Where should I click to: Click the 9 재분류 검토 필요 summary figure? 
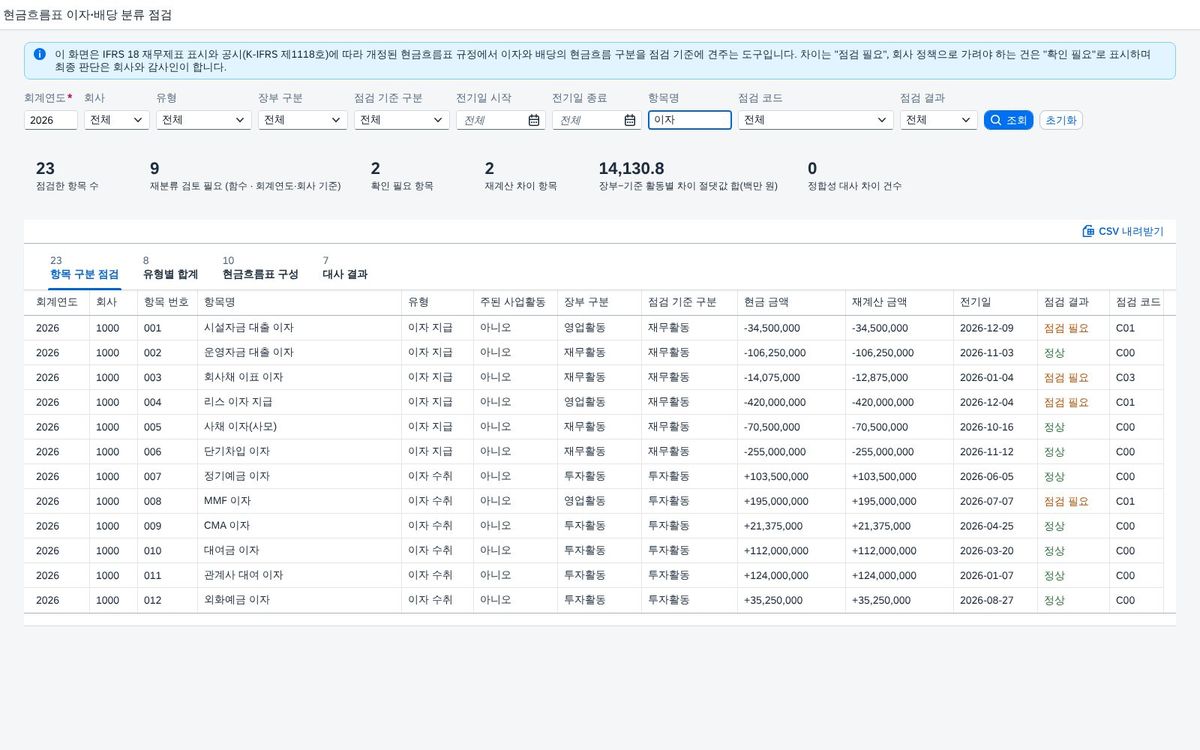(x=155, y=169)
